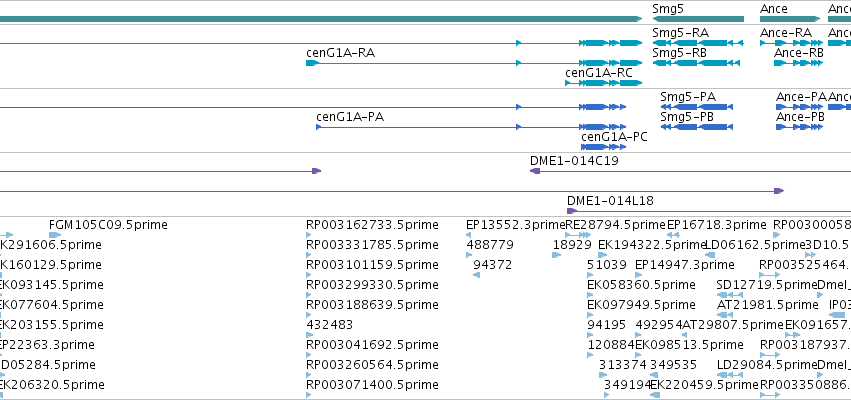
Task: Open the cenG1A-PC protein label
Action: tap(614, 137)
